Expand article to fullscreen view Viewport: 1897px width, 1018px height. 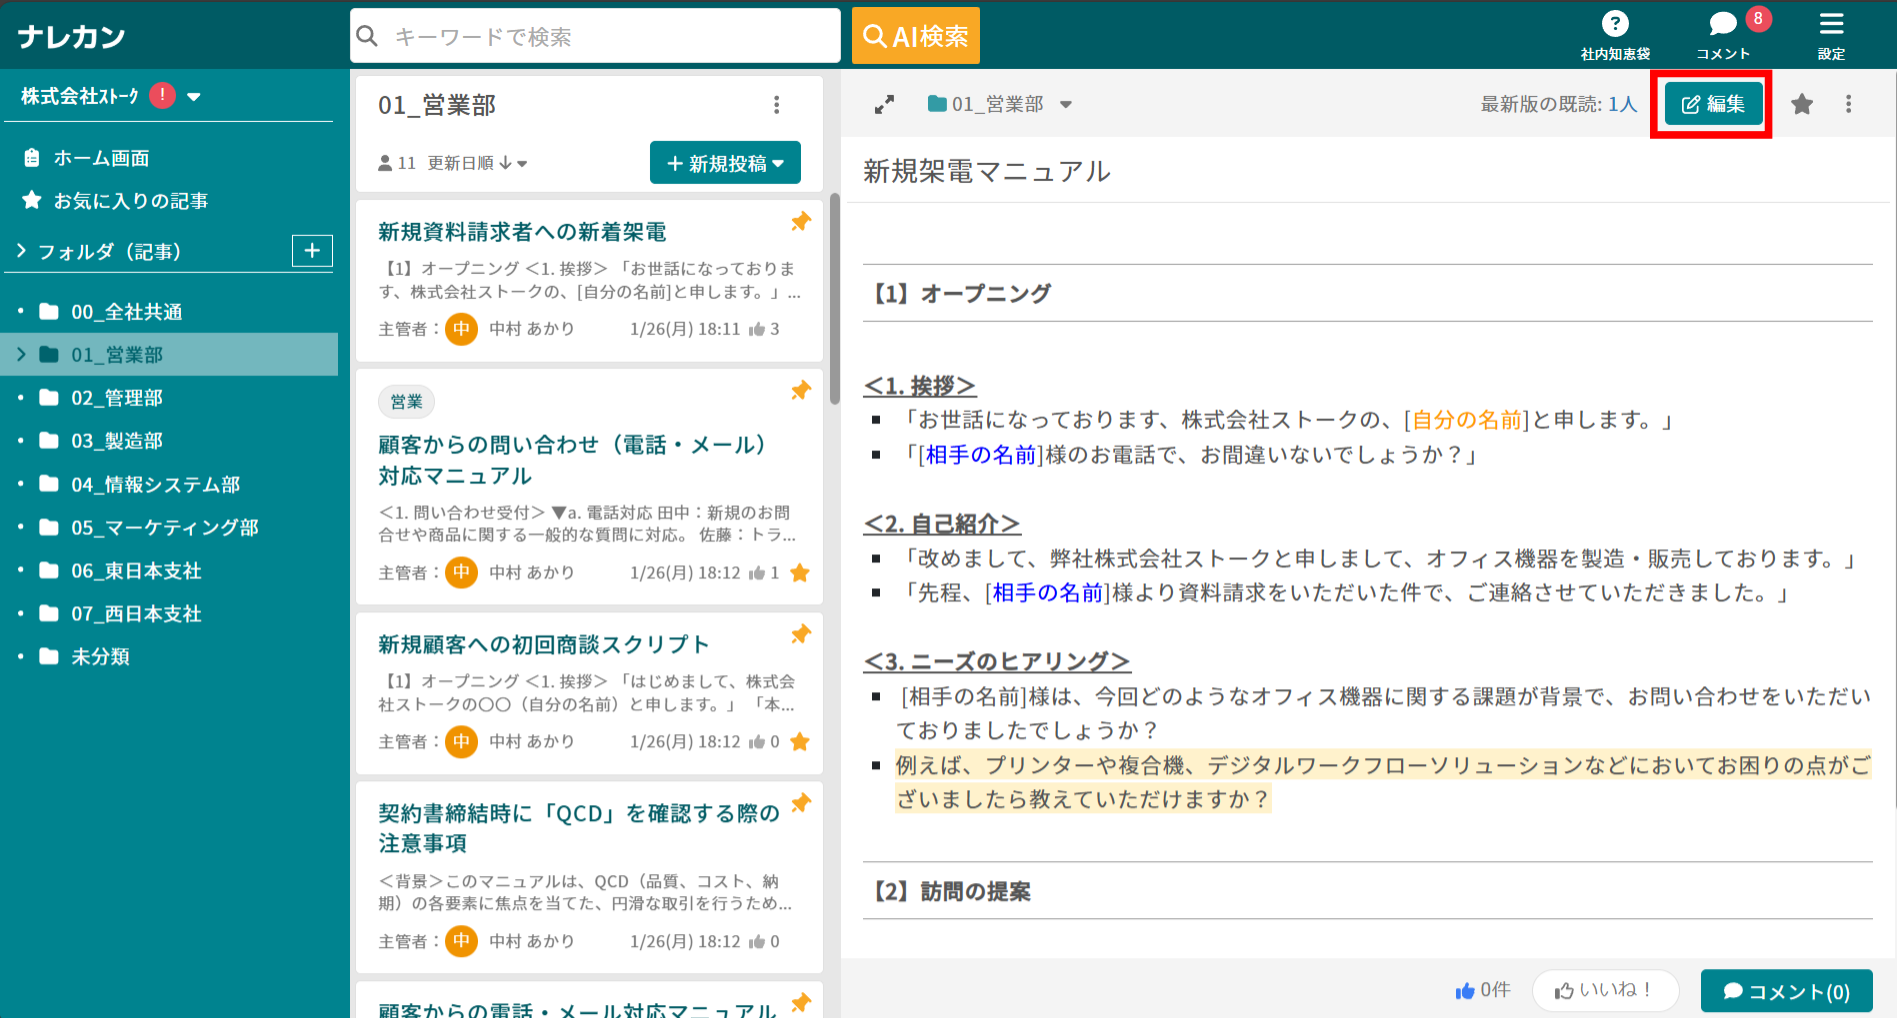(x=884, y=103)
